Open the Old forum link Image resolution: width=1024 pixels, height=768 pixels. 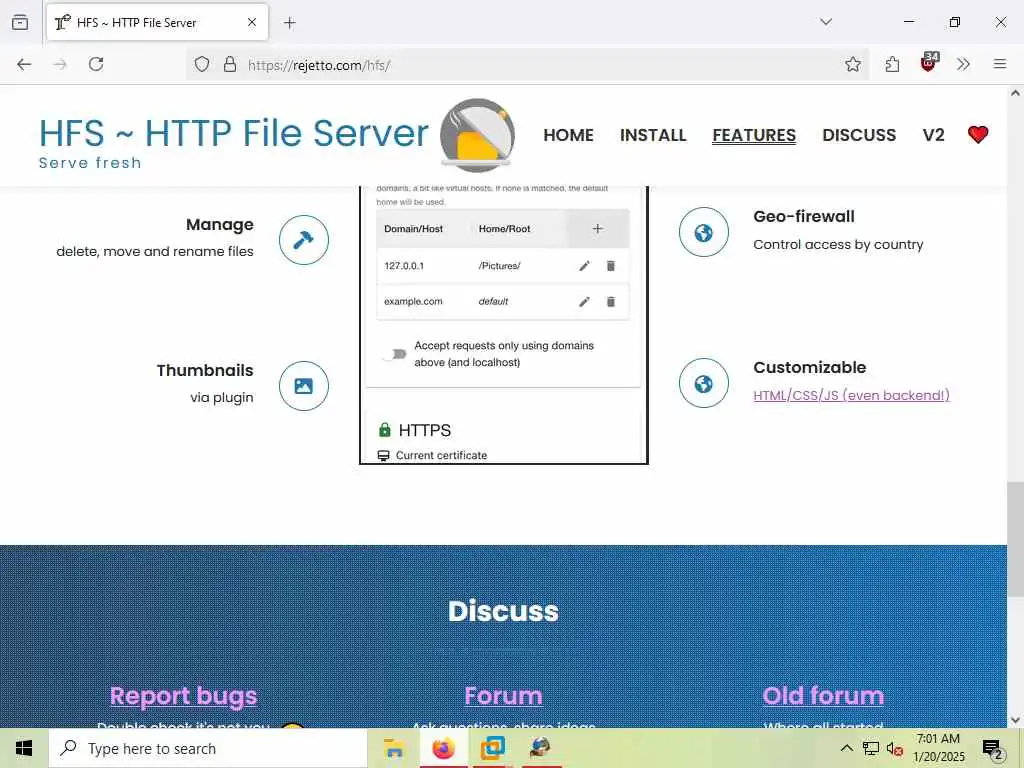[x=824, y=696]
